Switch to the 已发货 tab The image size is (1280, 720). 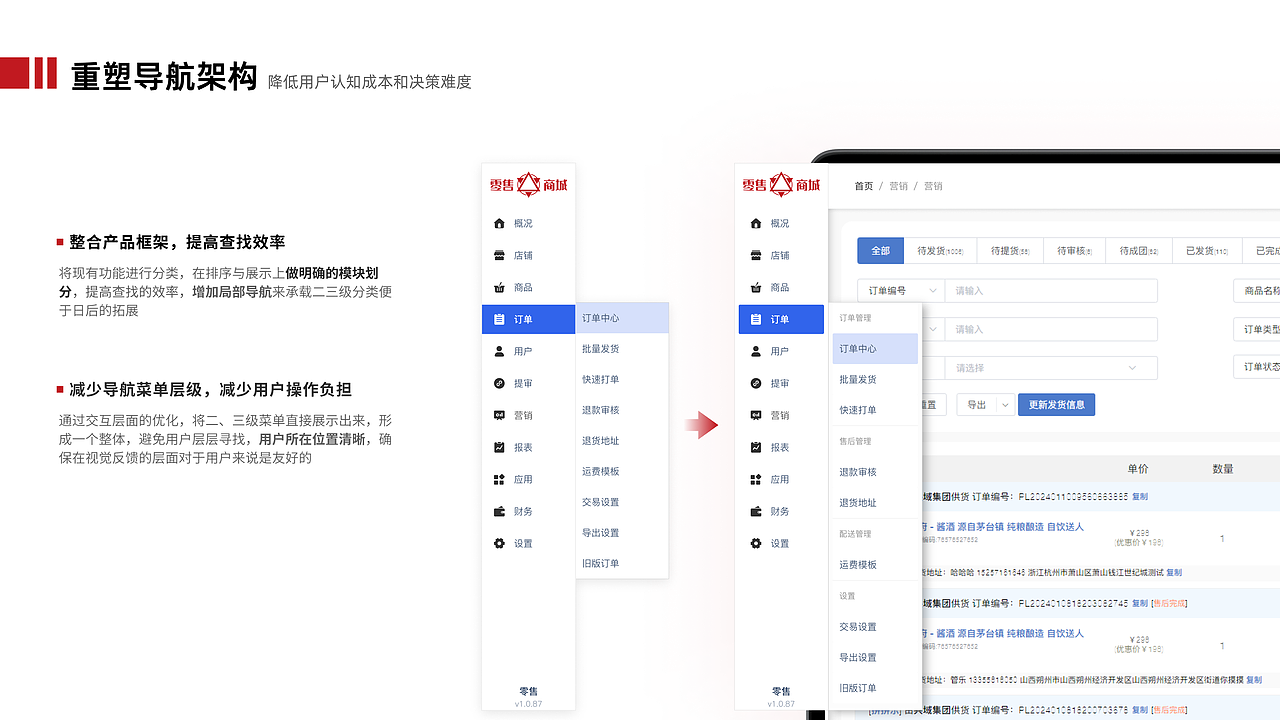click(x=1206, y=251)
